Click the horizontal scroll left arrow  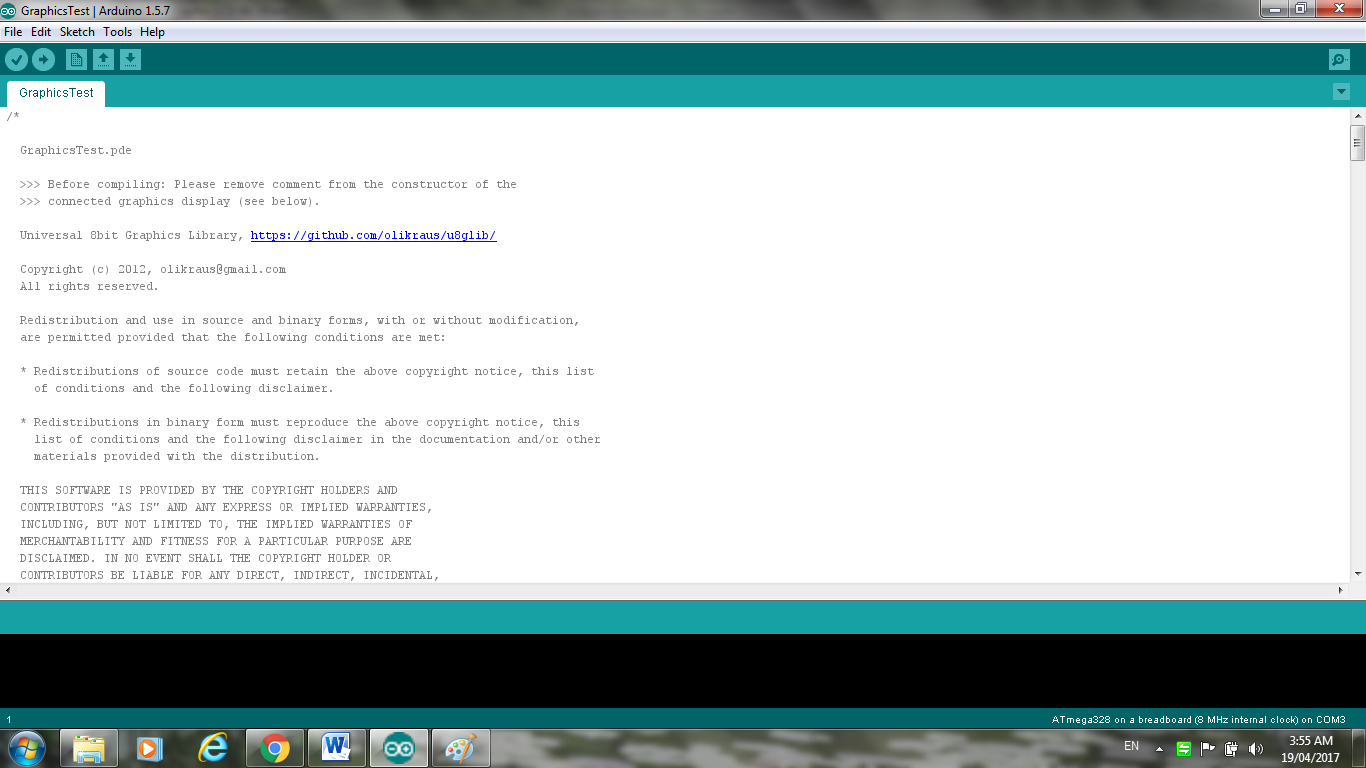point(7,590)
